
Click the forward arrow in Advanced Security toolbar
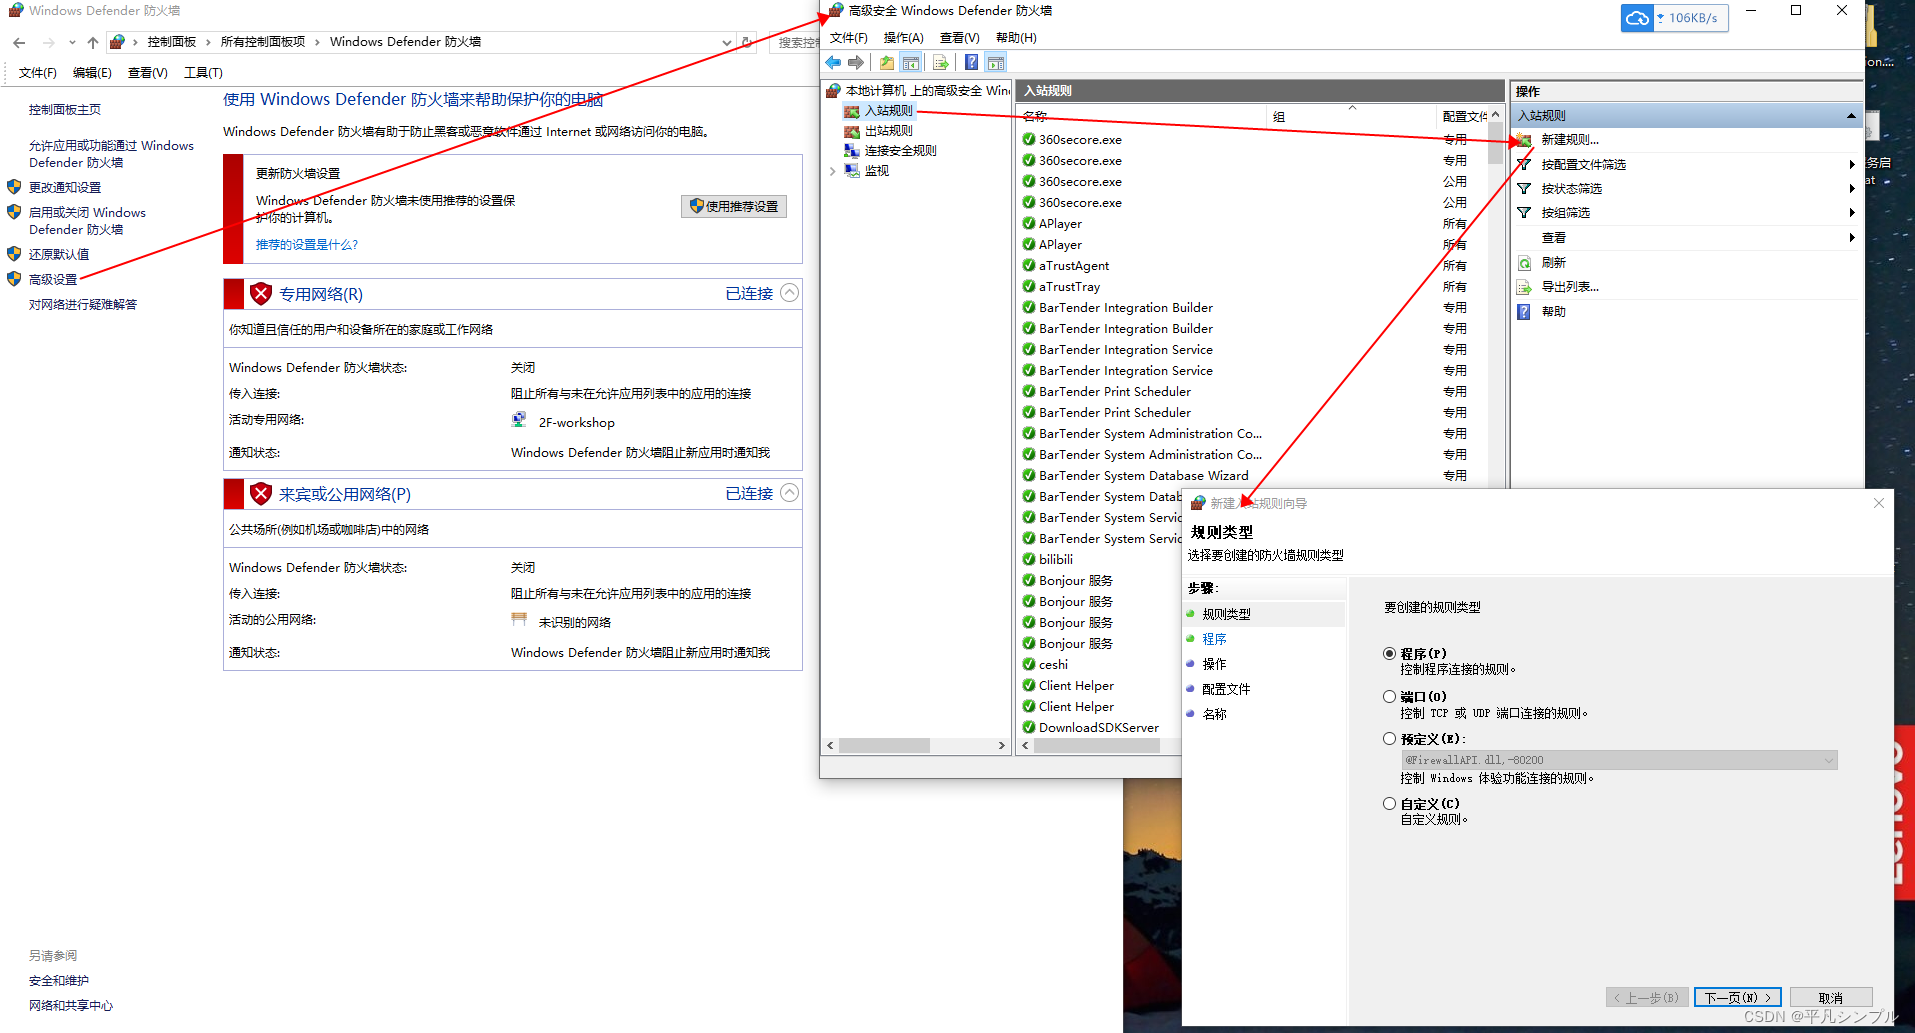point(856,63)
